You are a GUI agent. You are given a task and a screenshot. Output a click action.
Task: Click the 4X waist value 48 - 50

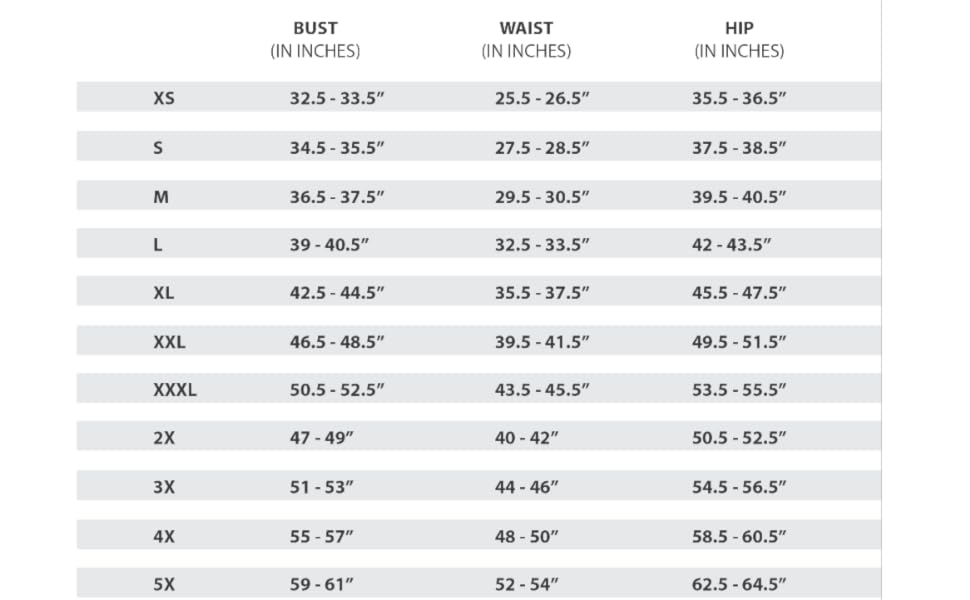[x=526, y=536]
